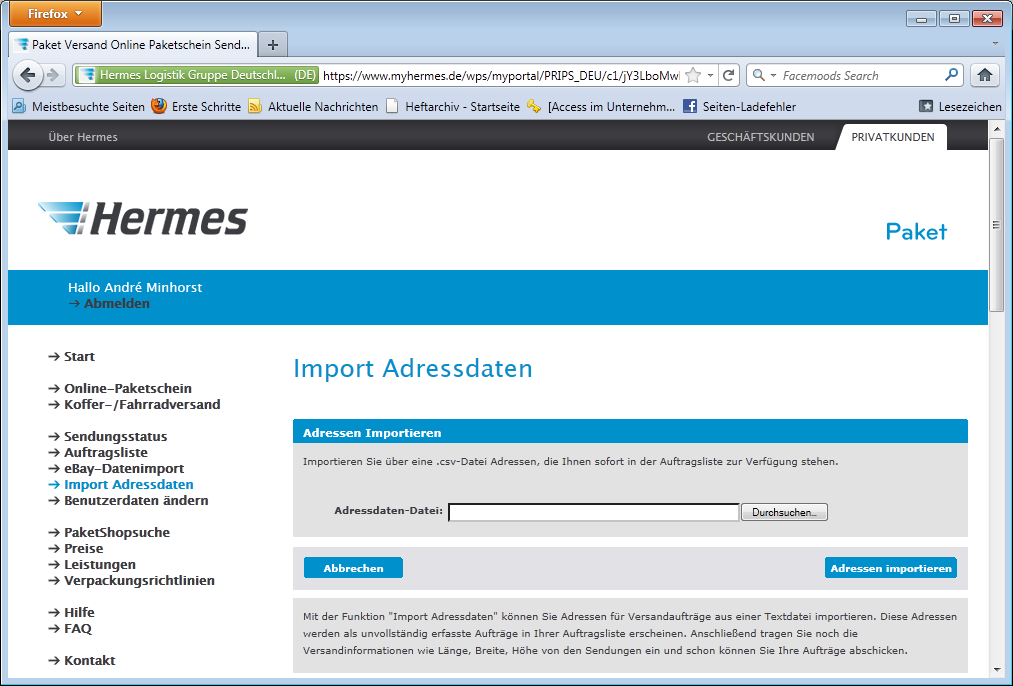Click the browser forward arrow button
The width and height of the screenshot is (1013, 686).
(53, 75)
